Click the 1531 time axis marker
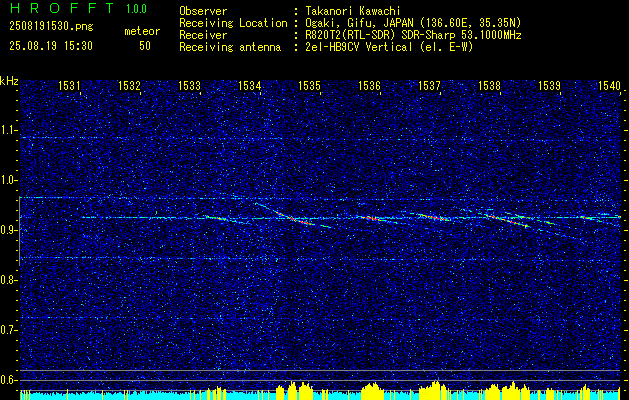The width and height of the screenshot is (629, 400). pyautogui.click(x=69, y=85)
